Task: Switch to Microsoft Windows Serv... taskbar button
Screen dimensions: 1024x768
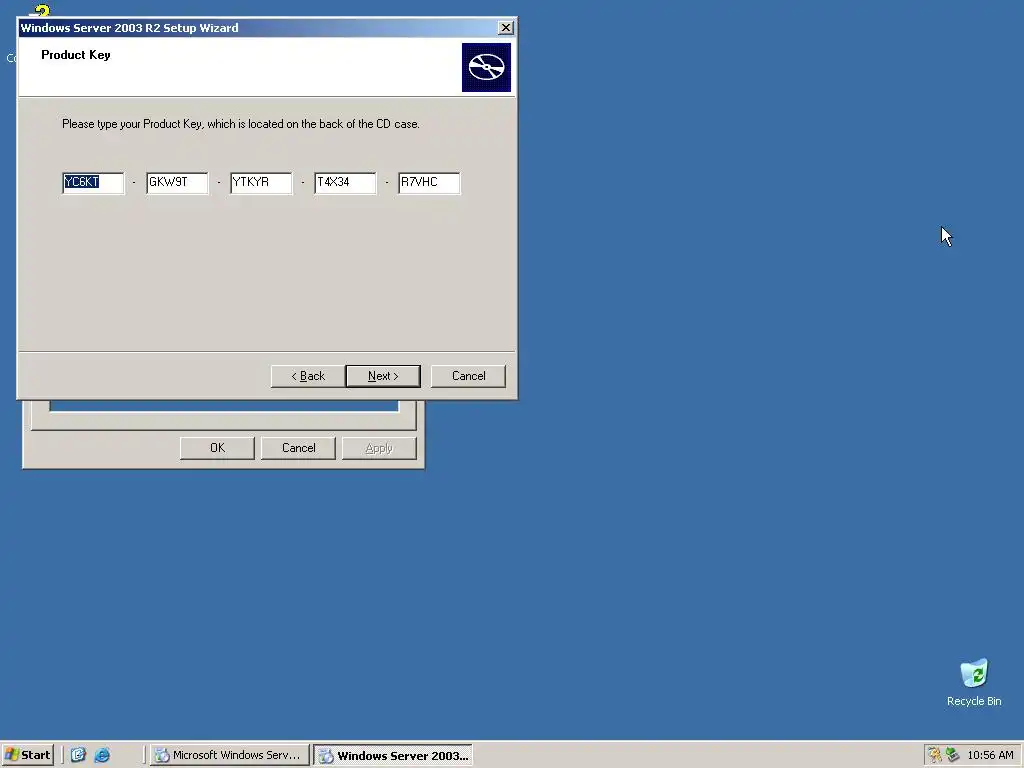Action: (x=229, y=755)
